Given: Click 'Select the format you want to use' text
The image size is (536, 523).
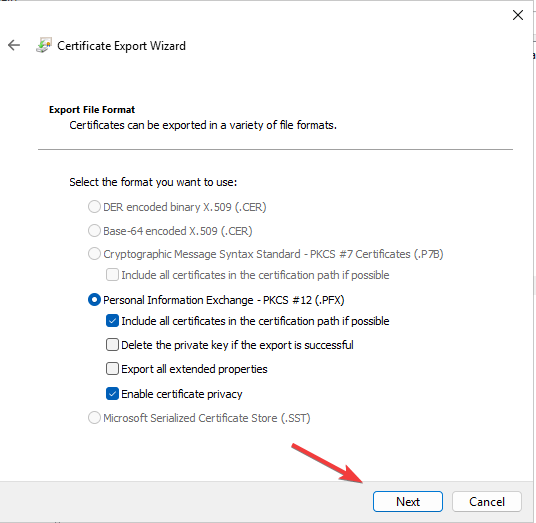Looking at the screenshot, I should pos(153,182).
